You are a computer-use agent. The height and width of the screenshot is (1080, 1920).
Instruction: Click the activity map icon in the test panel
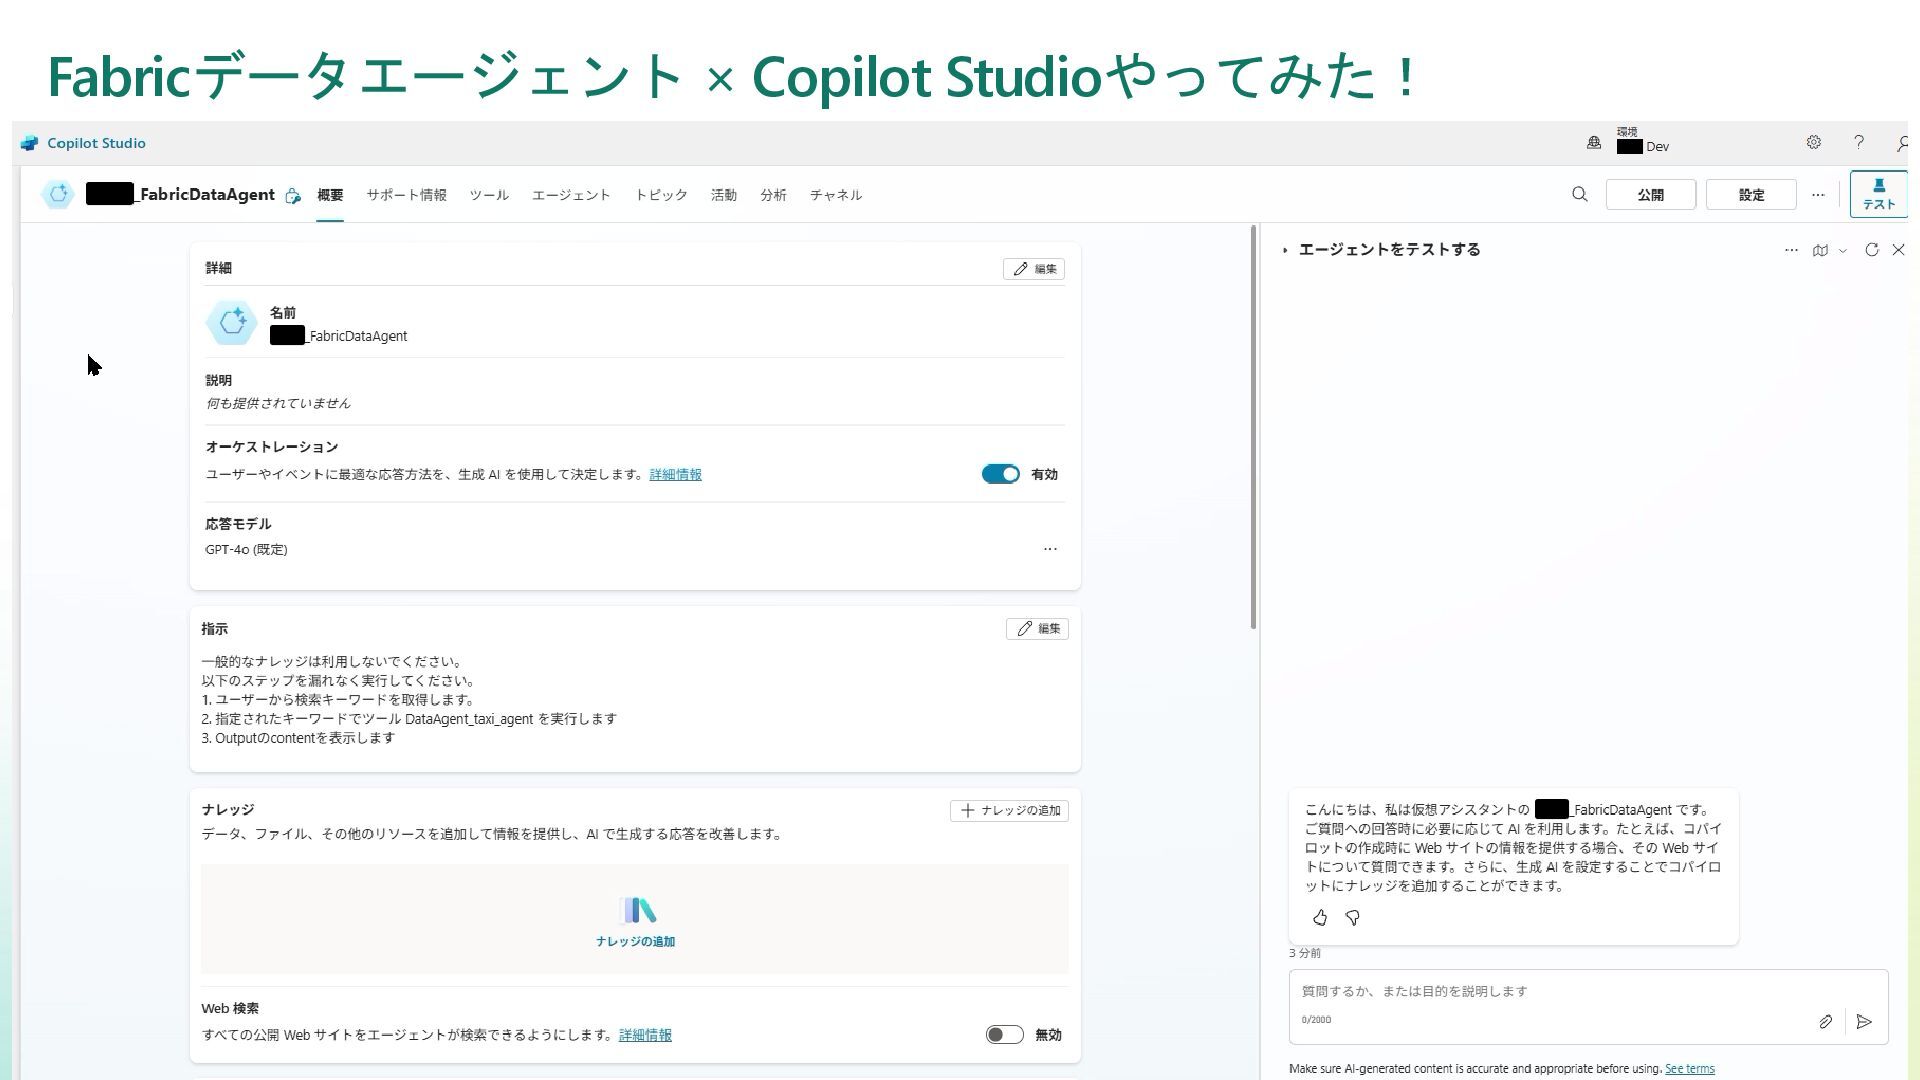(x=1820, y=250)
